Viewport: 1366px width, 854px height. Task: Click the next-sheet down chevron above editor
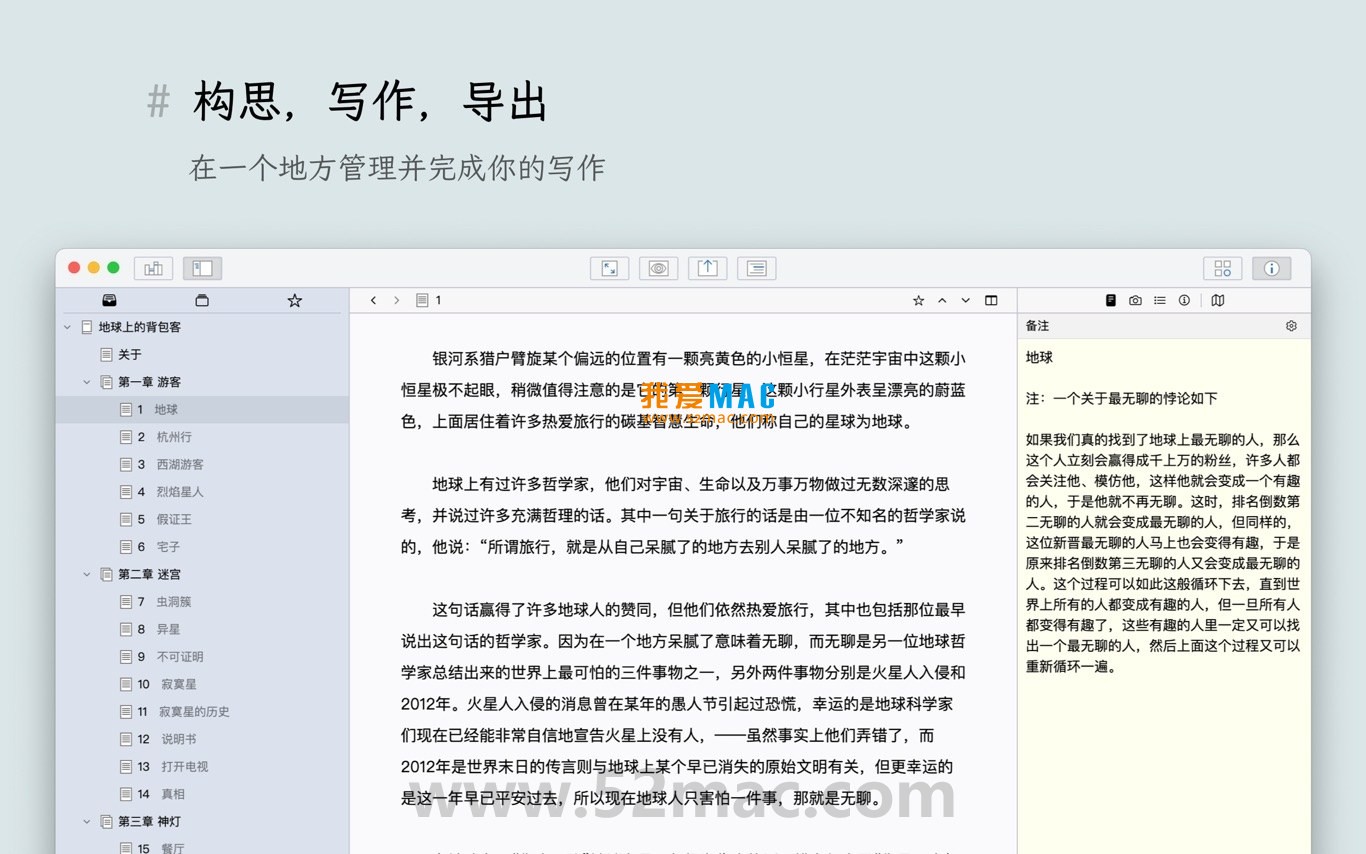pos(964,300)
